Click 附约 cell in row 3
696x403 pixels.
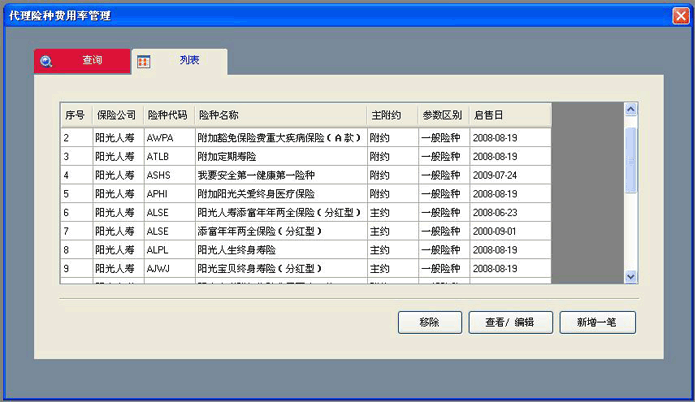point(393,157)
